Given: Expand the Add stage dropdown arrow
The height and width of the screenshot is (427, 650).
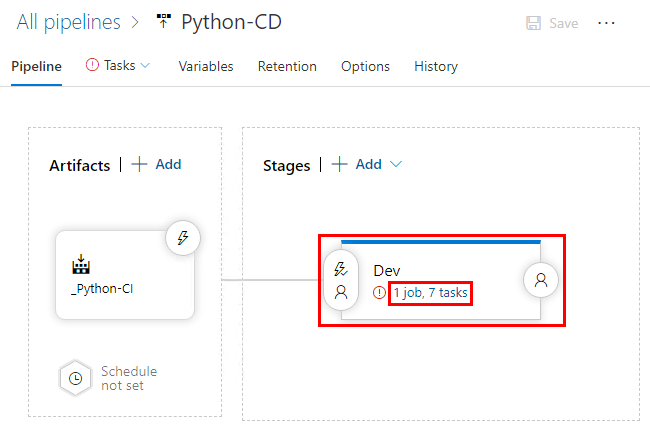Looking at the screenshot, I should (x=396, y=165).
